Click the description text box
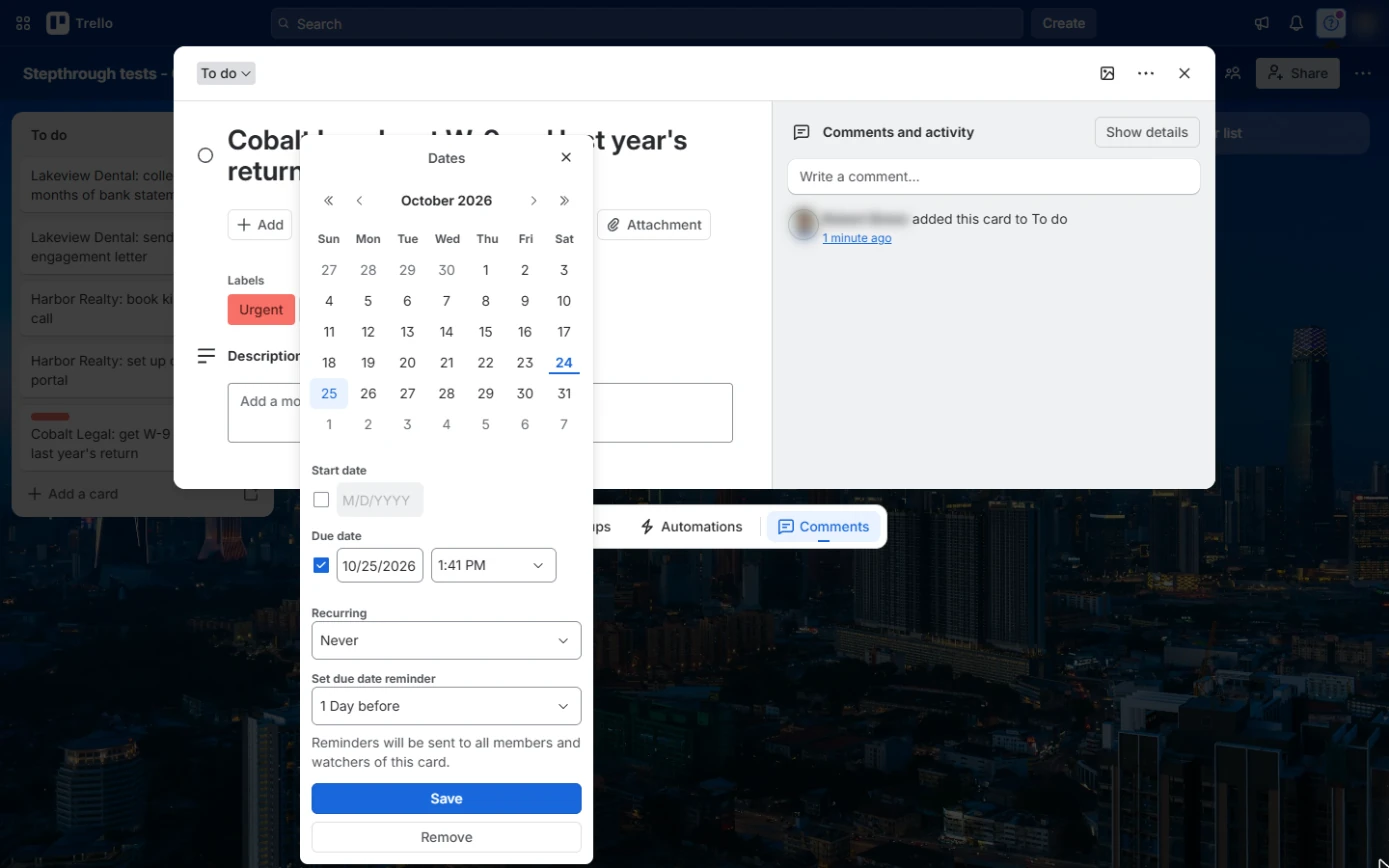 (x=480, y=412)
